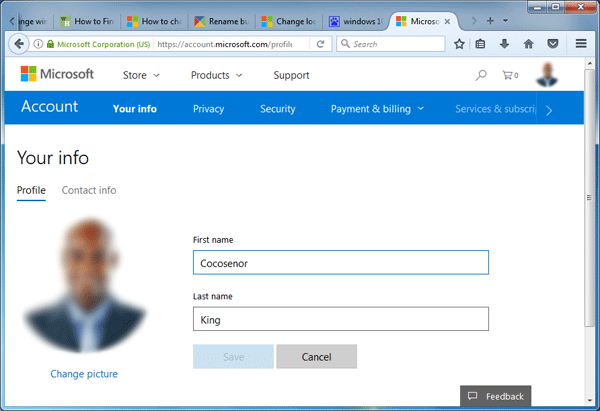Open the Support link
Viewport: 600px width, 411px height.
[x=291, y=75]
